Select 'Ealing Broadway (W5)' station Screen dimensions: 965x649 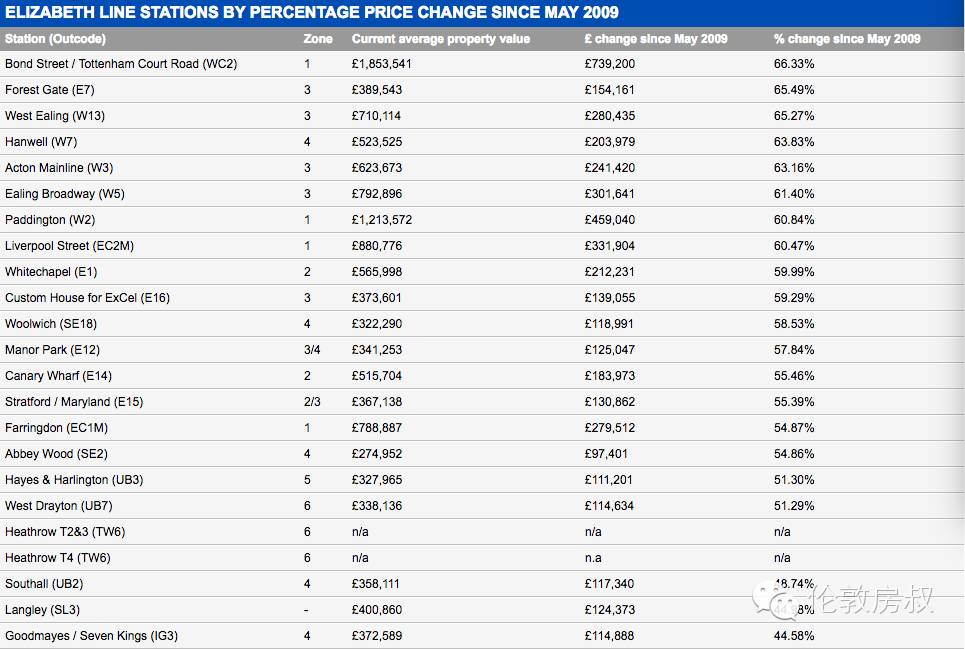[x=65, y=194]
